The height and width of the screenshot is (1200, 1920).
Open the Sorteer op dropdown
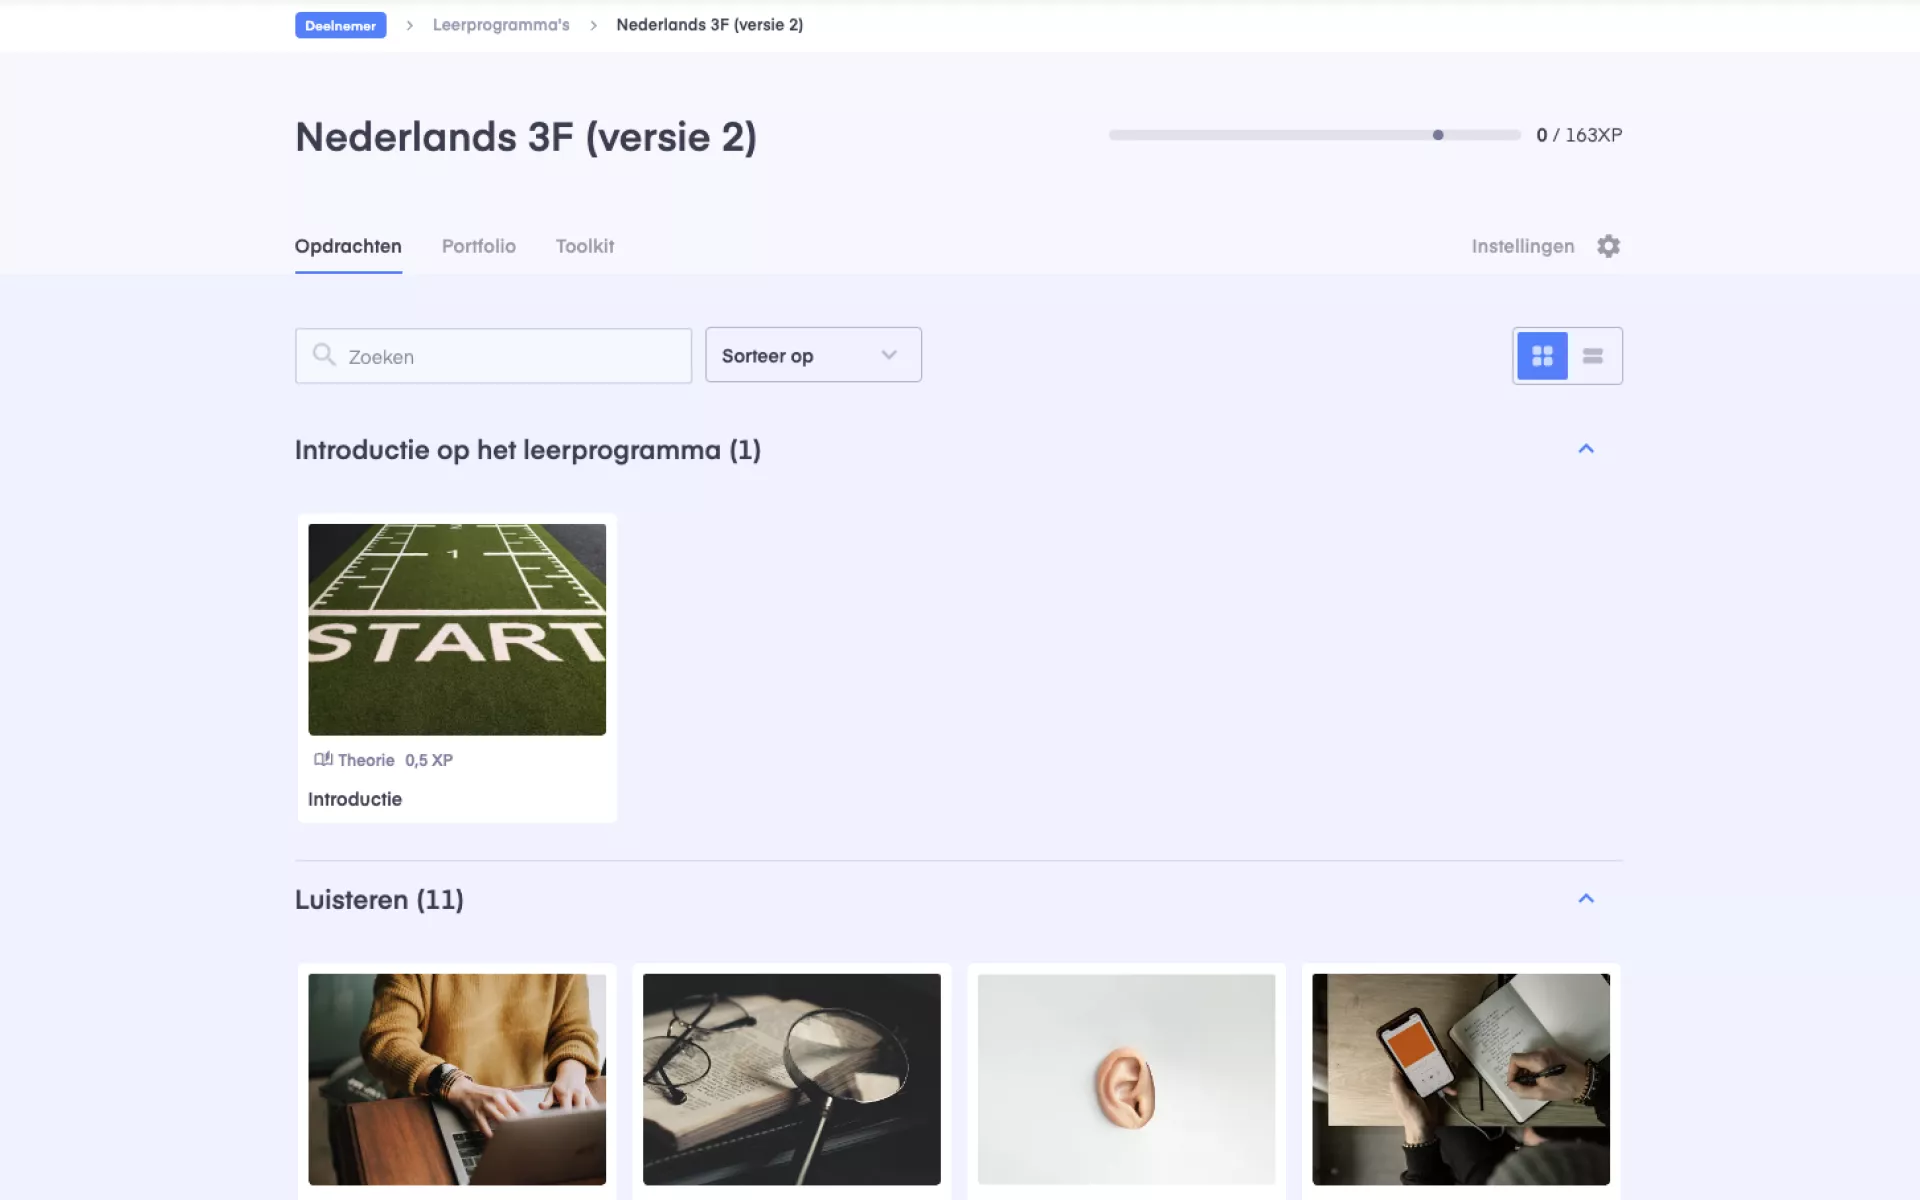click(x=813, y=355)
